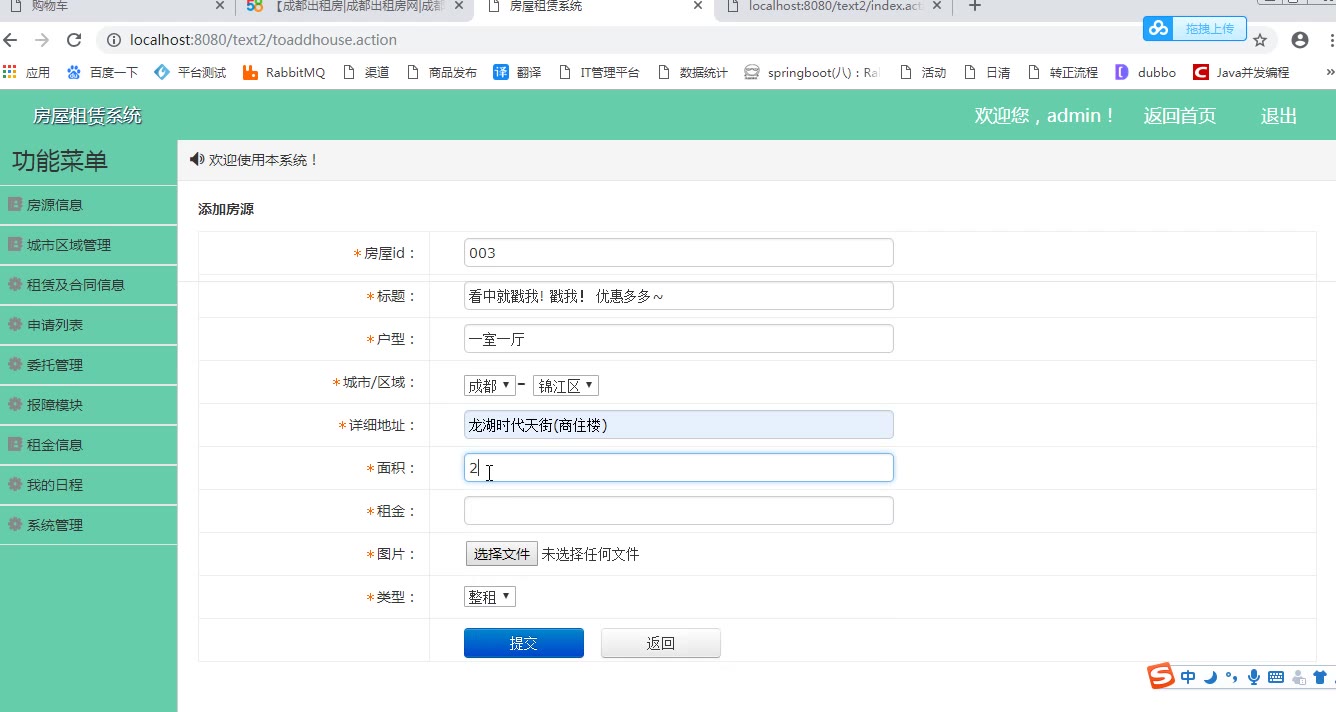1336x712 pixels.
Task: Open the 平台测试 bookmark
Action: tap(190, 72)
